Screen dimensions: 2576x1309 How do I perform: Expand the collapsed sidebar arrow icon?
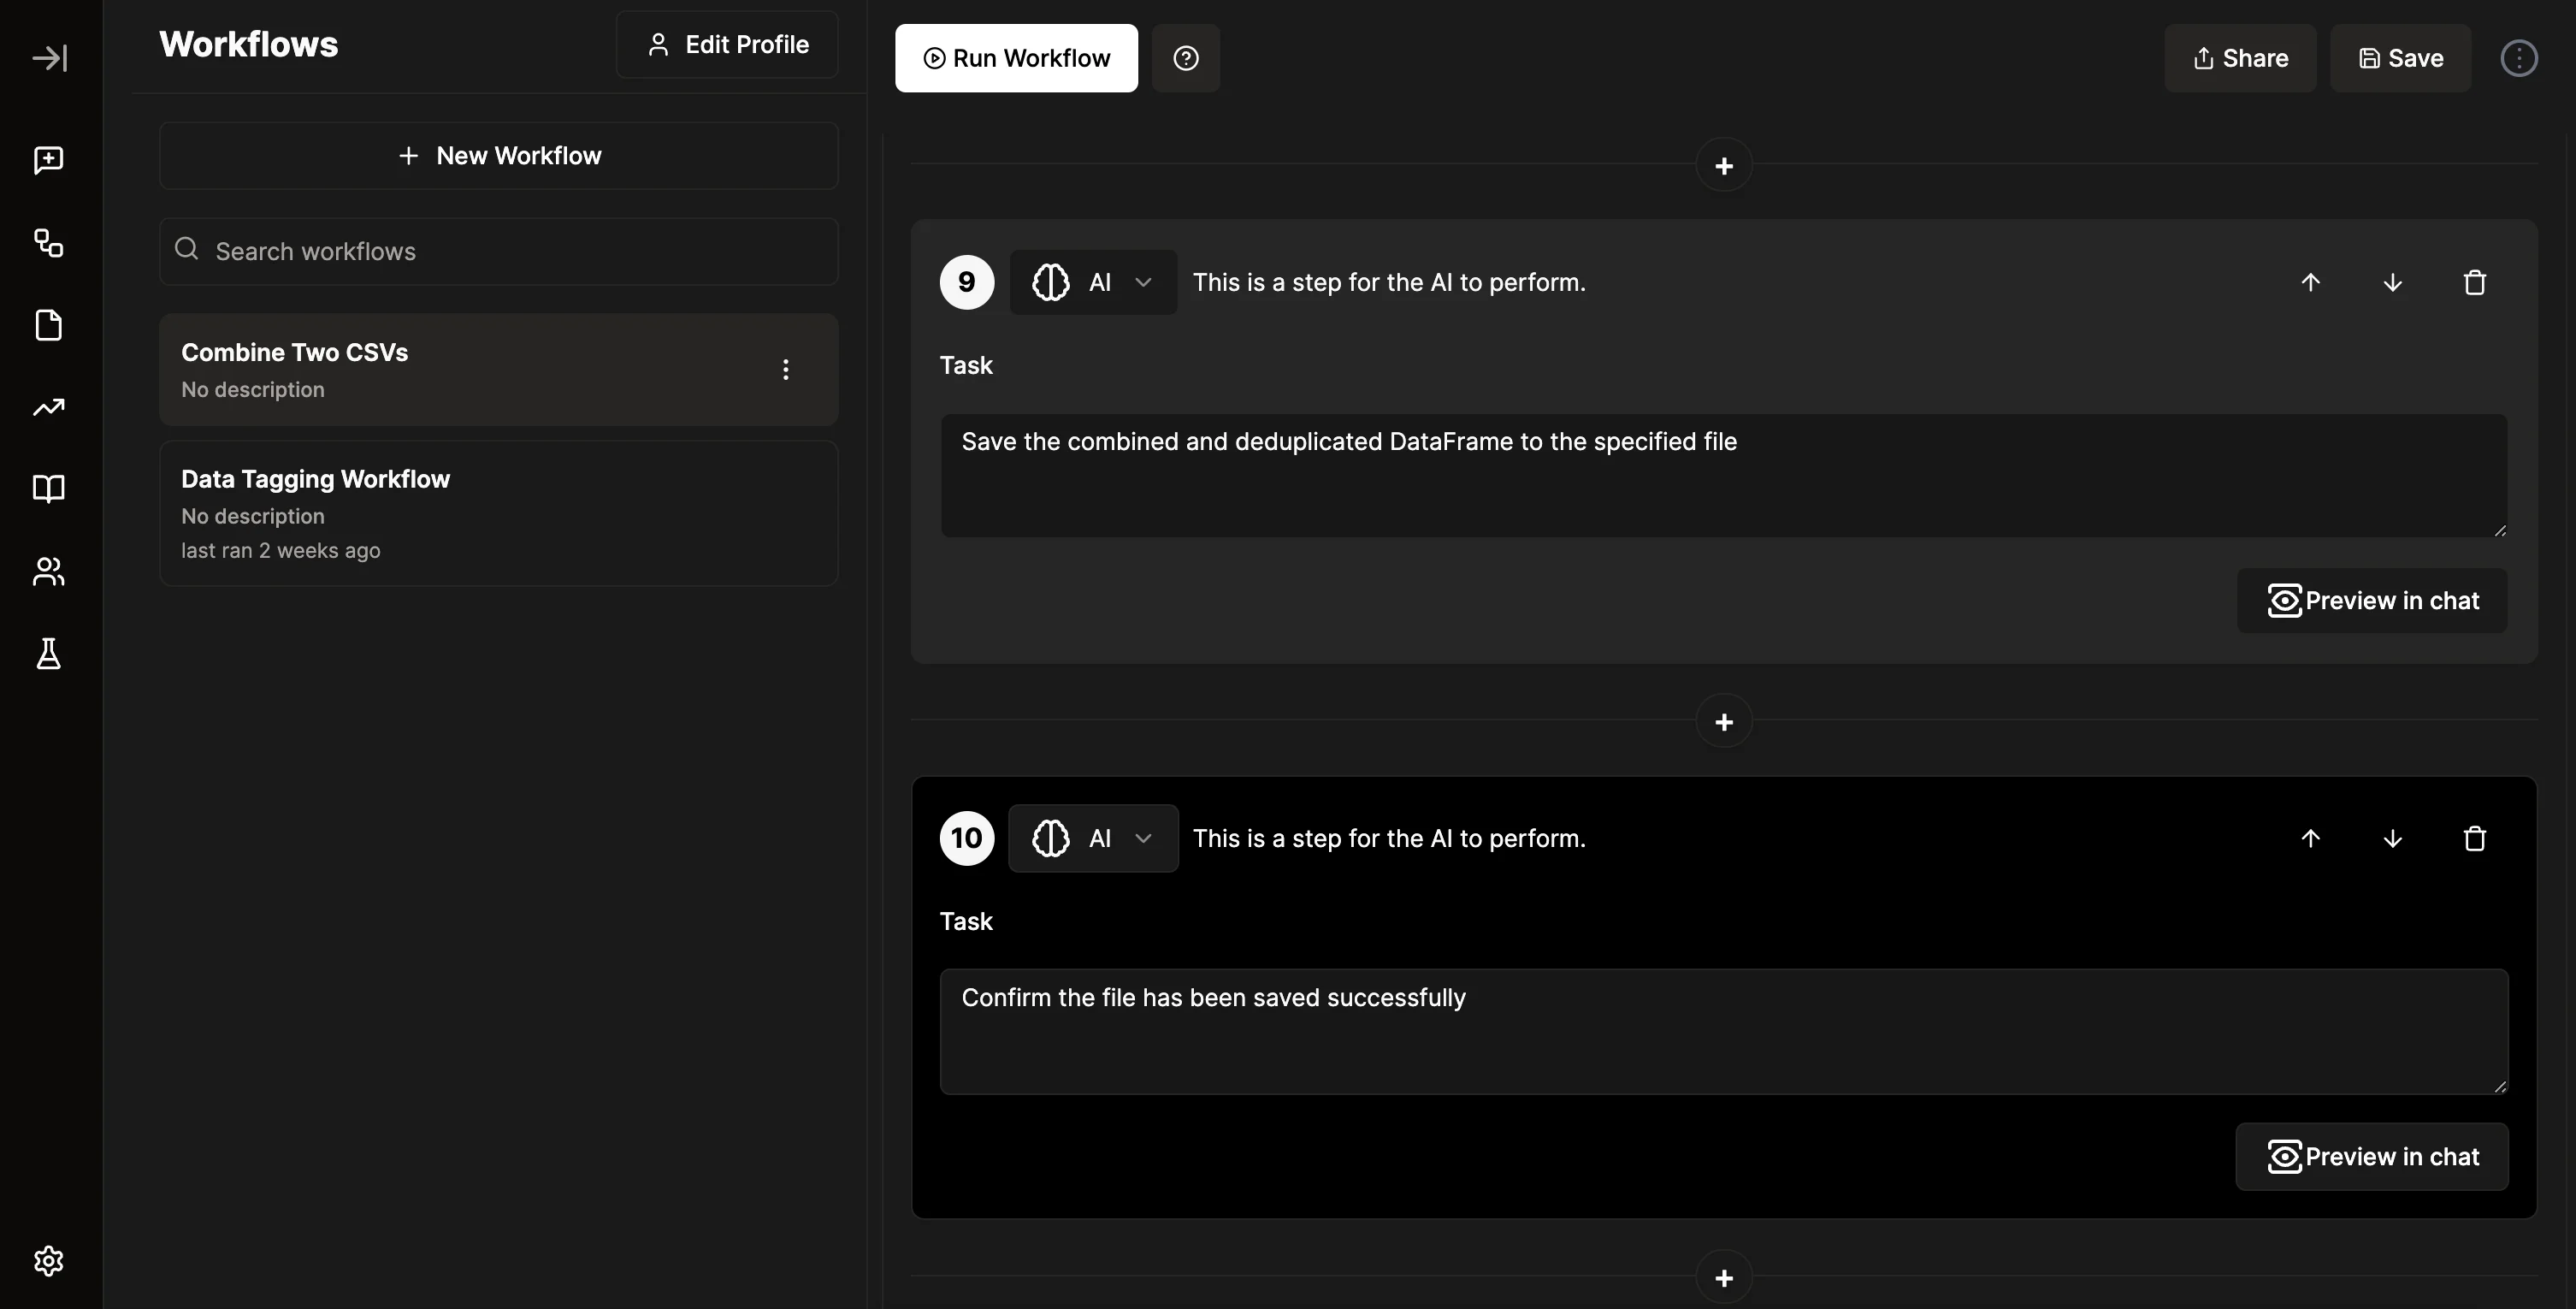(x=49, y=58)
